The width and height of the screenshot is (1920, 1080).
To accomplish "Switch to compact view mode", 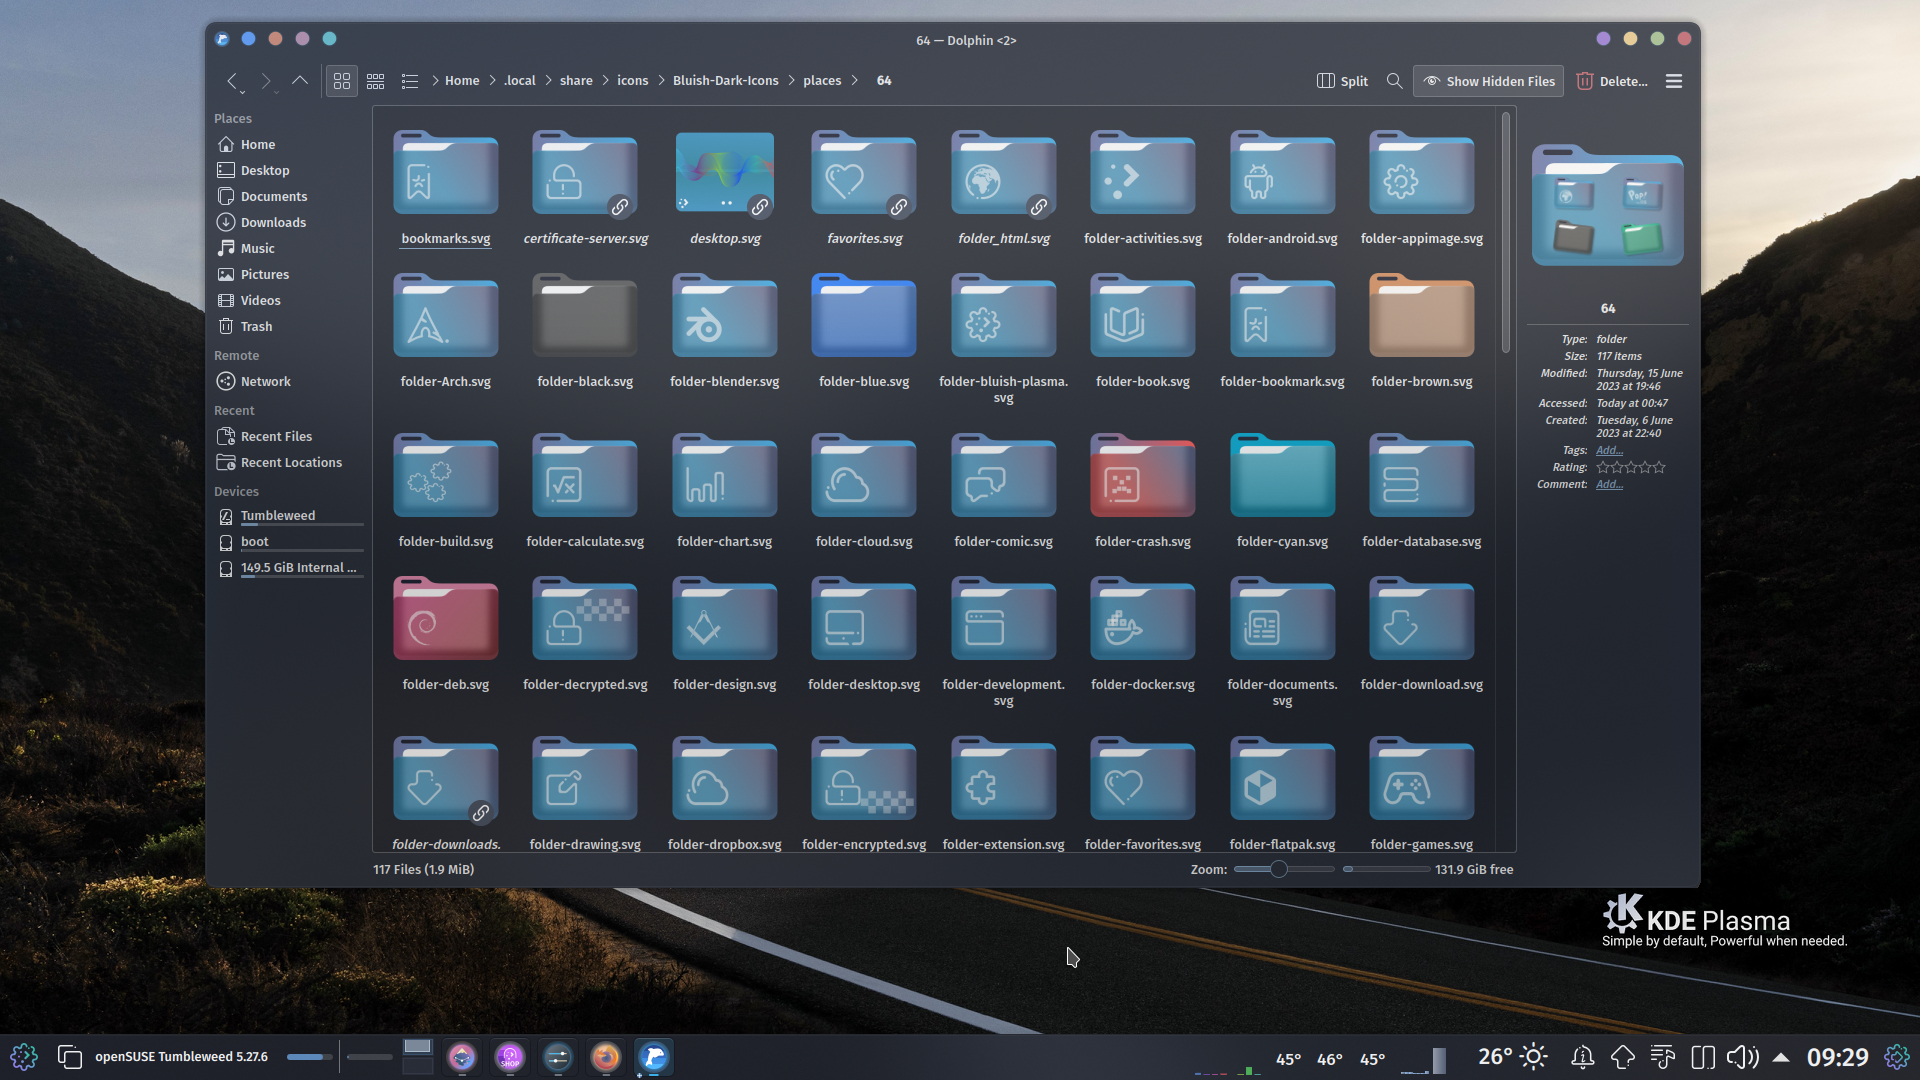I will point(375,81).
